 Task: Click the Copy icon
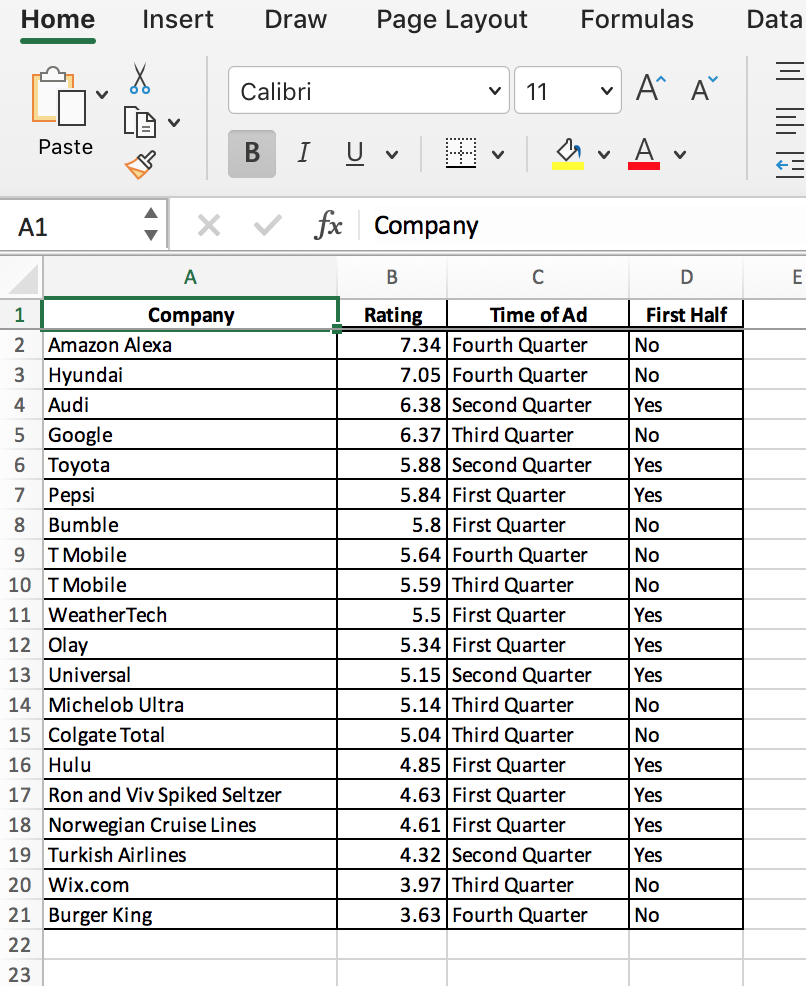(140, 123)
